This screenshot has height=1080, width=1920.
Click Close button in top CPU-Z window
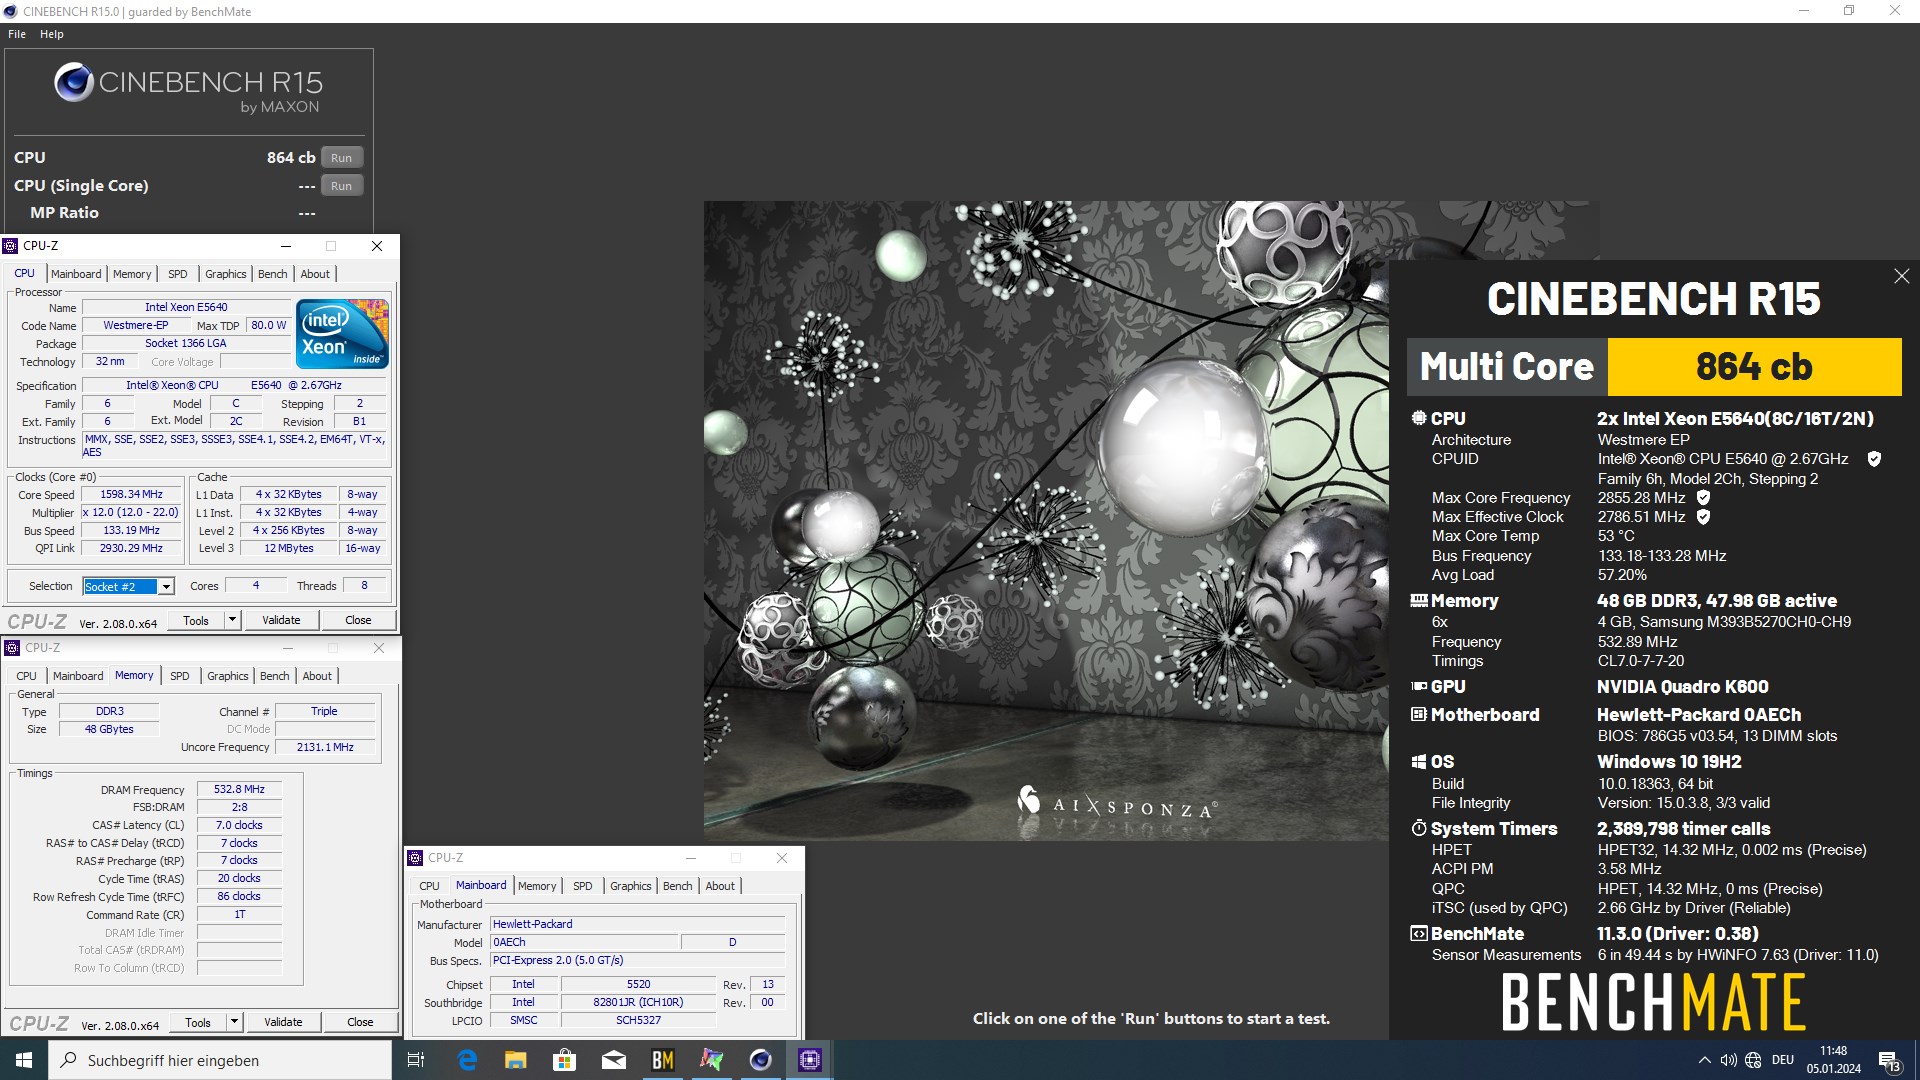(358, 621)
